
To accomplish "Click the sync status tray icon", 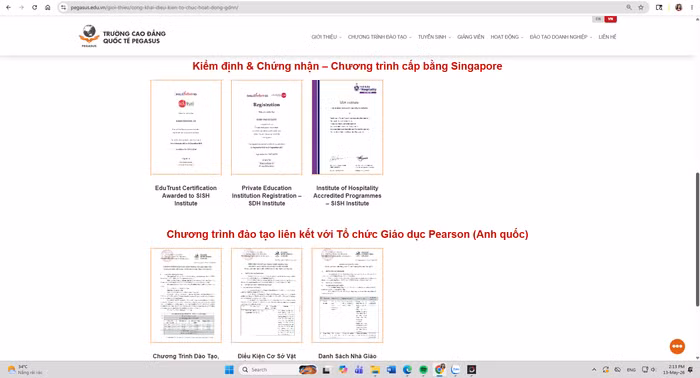I will point(606,370).
